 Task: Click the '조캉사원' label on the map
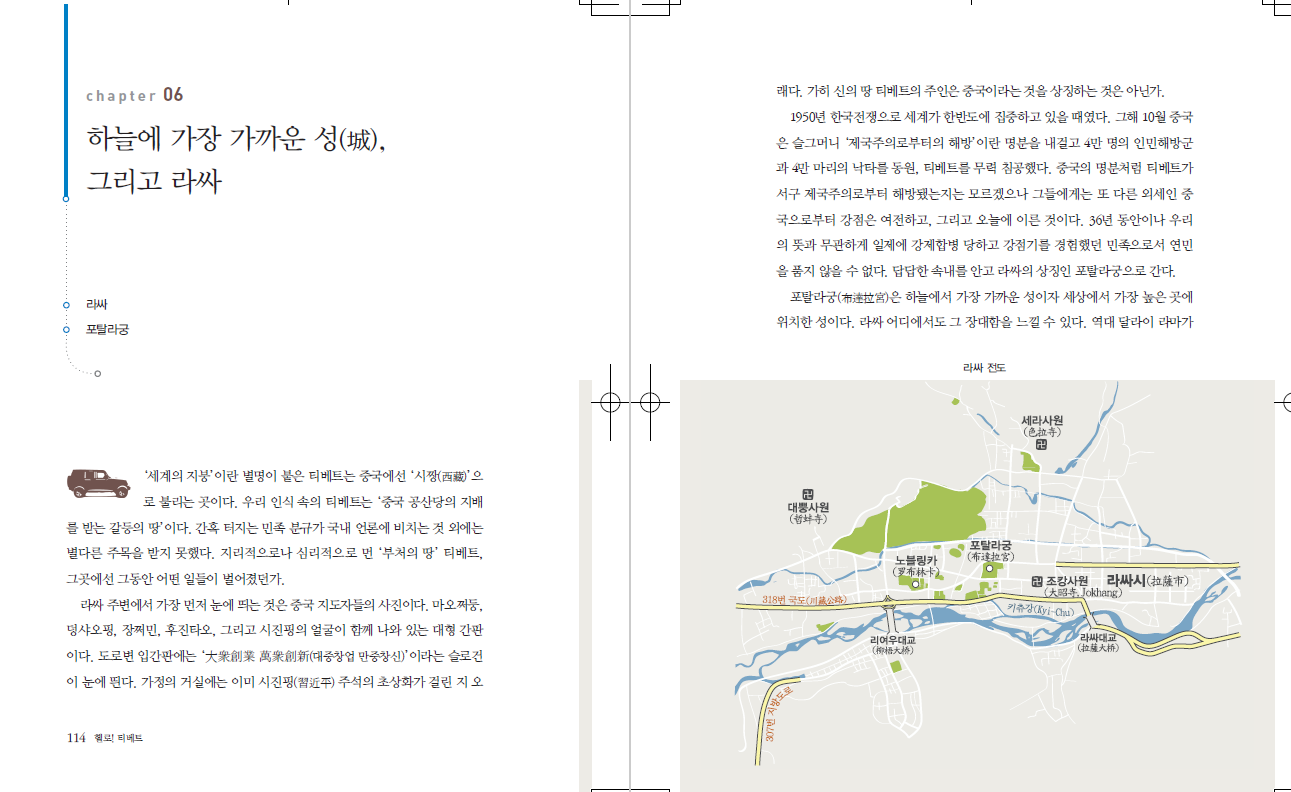click(x=1067, y=581)
